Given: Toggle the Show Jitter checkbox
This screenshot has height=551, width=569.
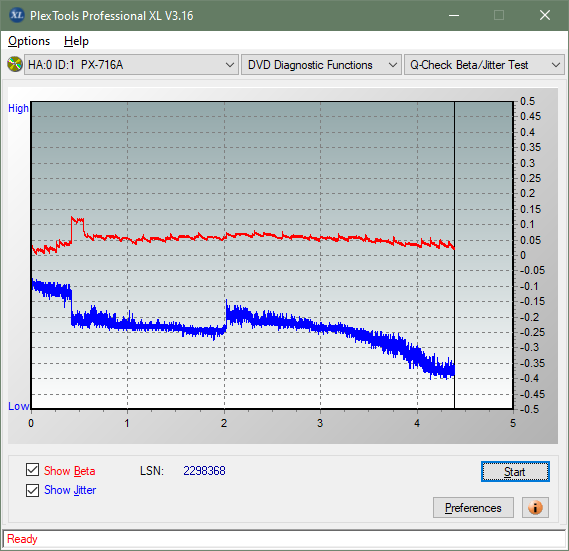Looking at the screenshot, I should tap(32, 490).
